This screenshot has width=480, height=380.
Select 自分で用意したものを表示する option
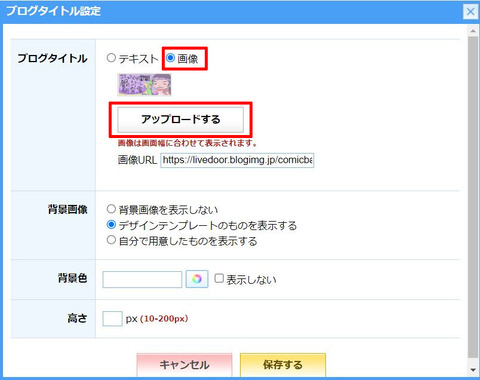[x=111, y=240]
